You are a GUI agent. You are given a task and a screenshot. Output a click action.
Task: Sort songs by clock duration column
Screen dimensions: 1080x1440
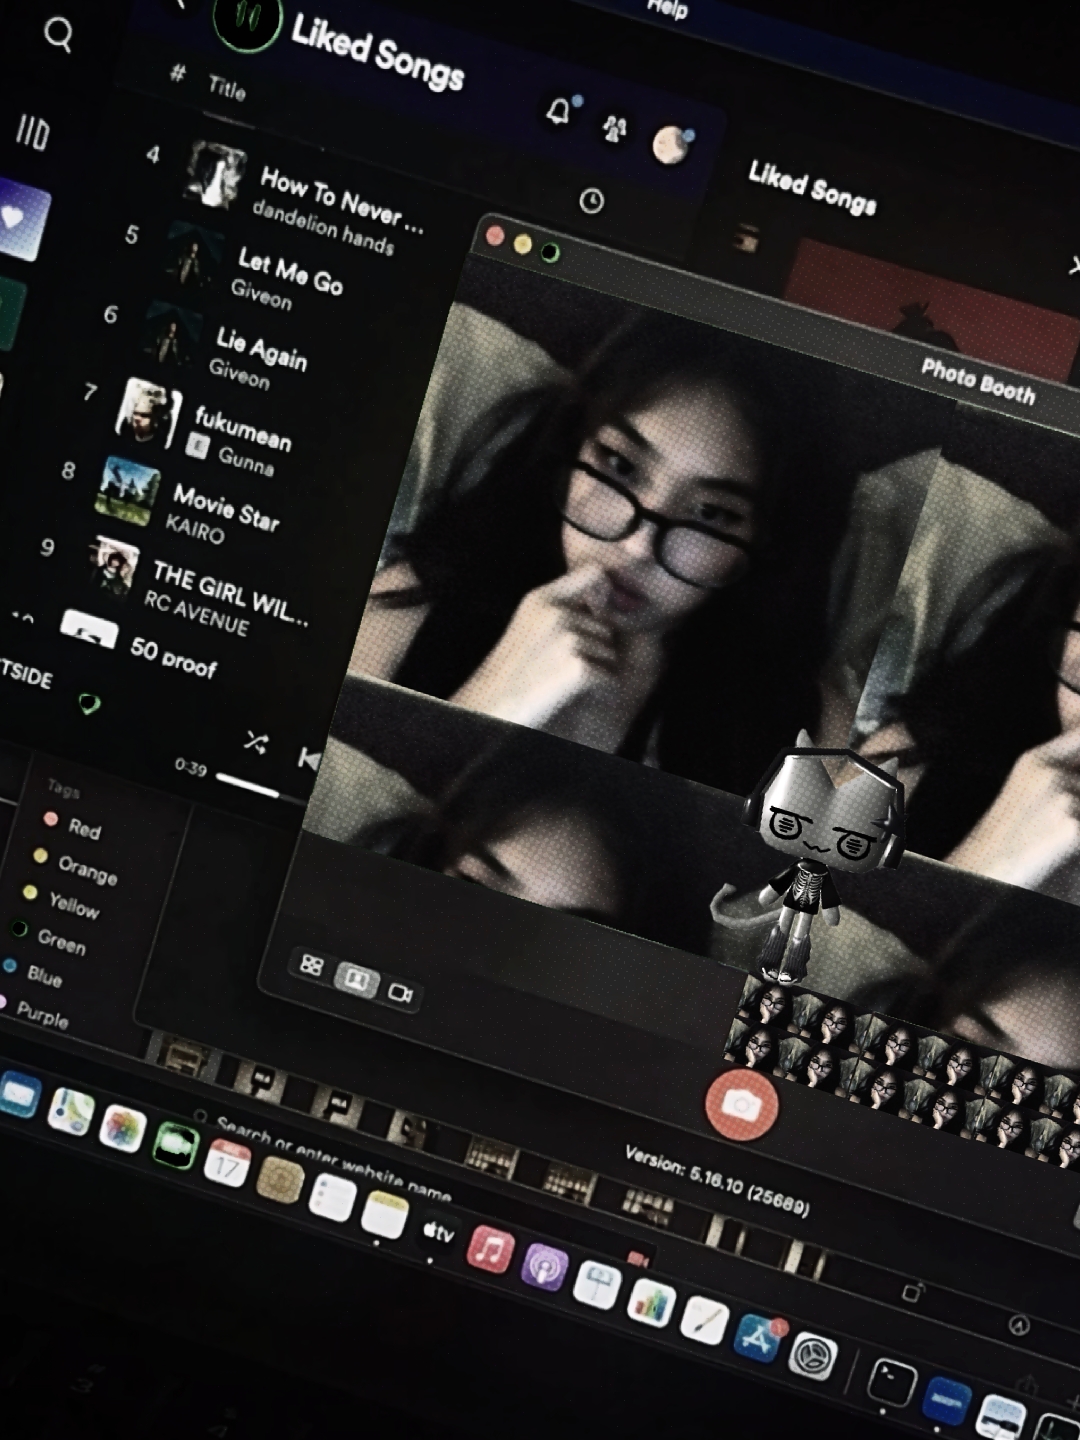coord(591,201)
